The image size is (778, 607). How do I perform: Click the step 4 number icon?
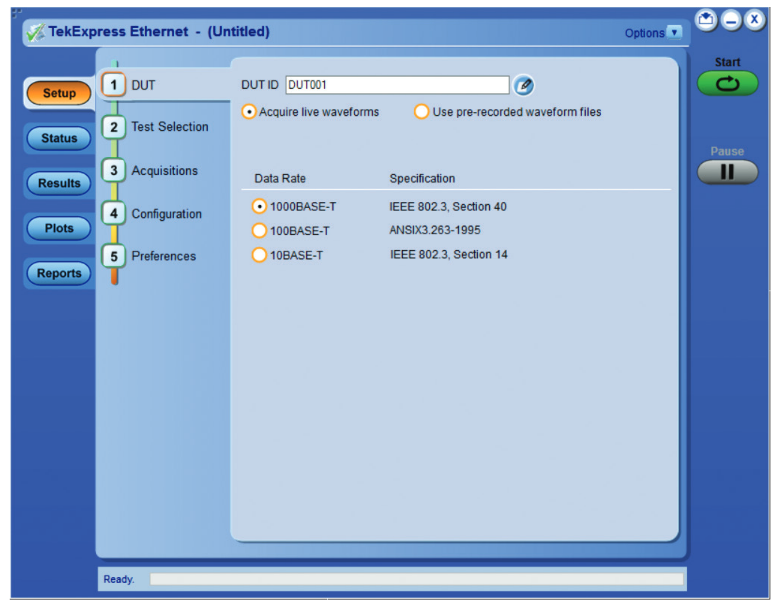pyautogui.click(x=114, y=214)
